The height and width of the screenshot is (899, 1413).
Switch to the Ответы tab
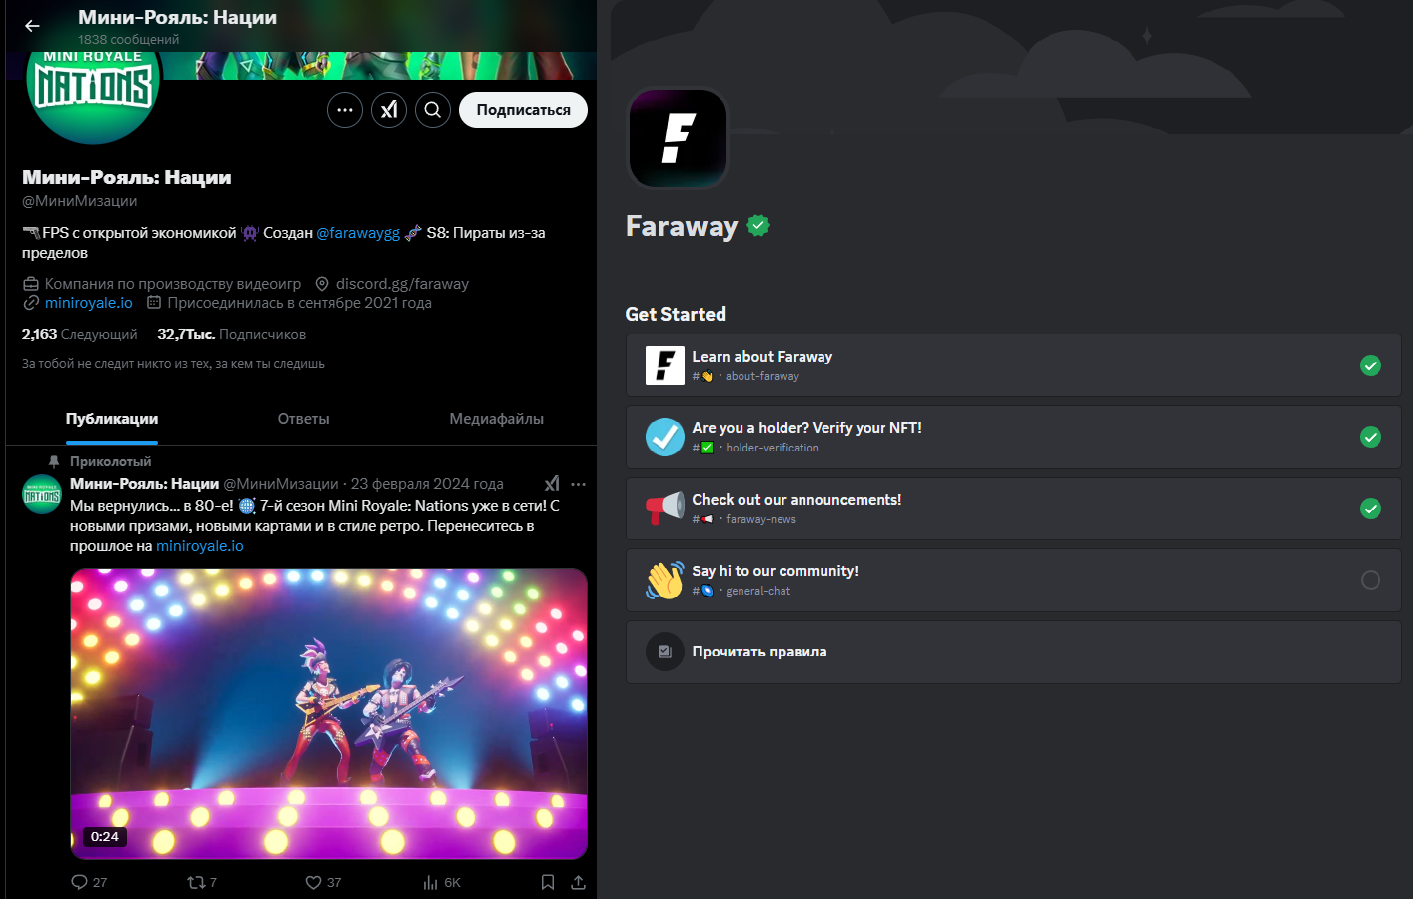coord(303,419)
